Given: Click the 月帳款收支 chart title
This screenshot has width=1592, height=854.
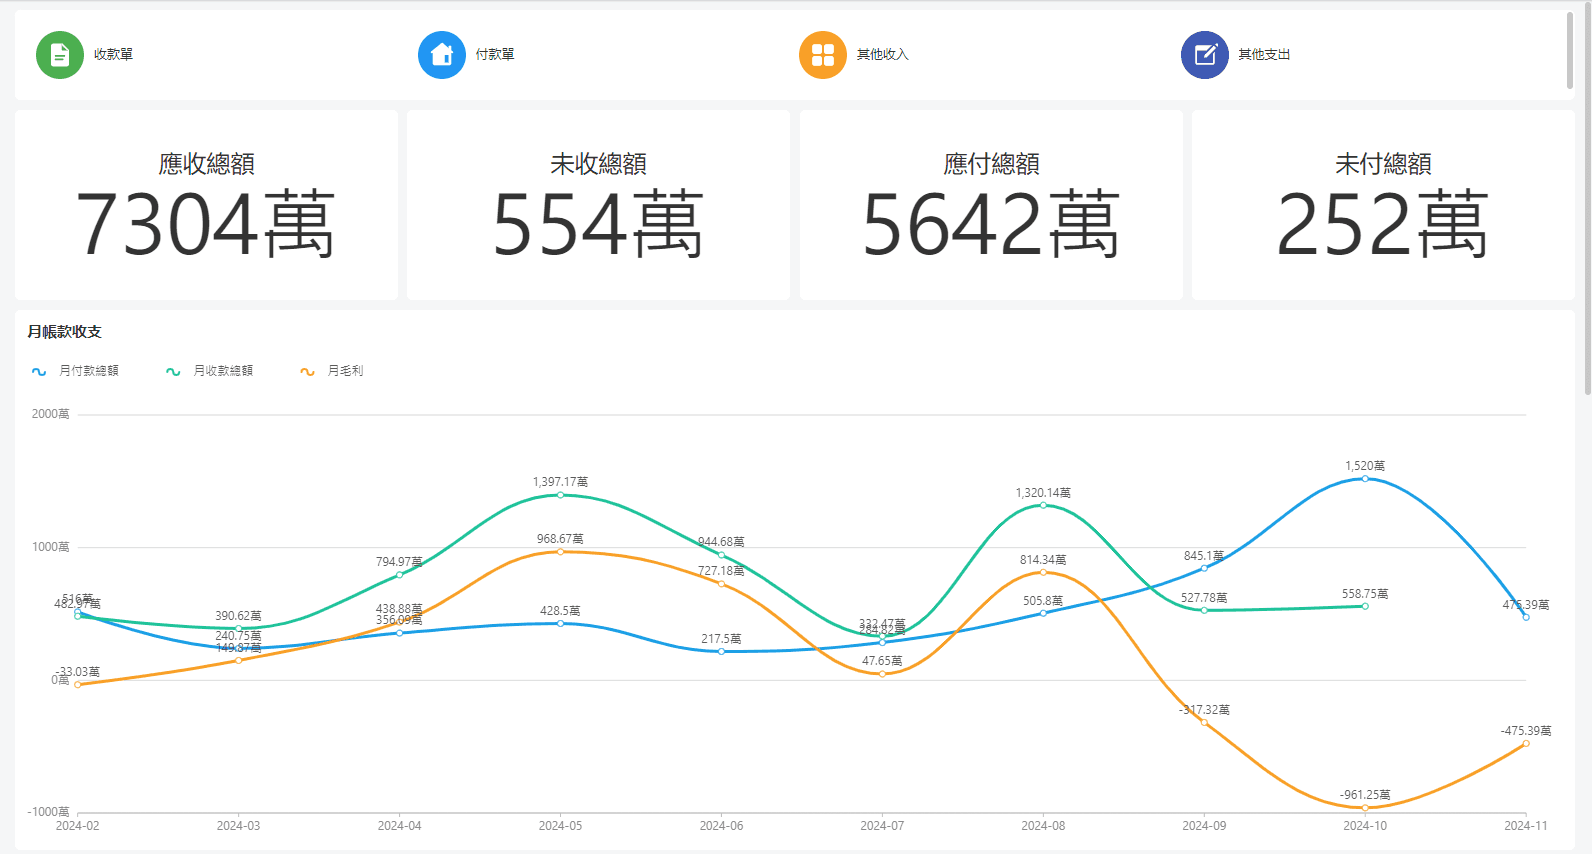Looking at the screenshot, I should coord(65,332).
